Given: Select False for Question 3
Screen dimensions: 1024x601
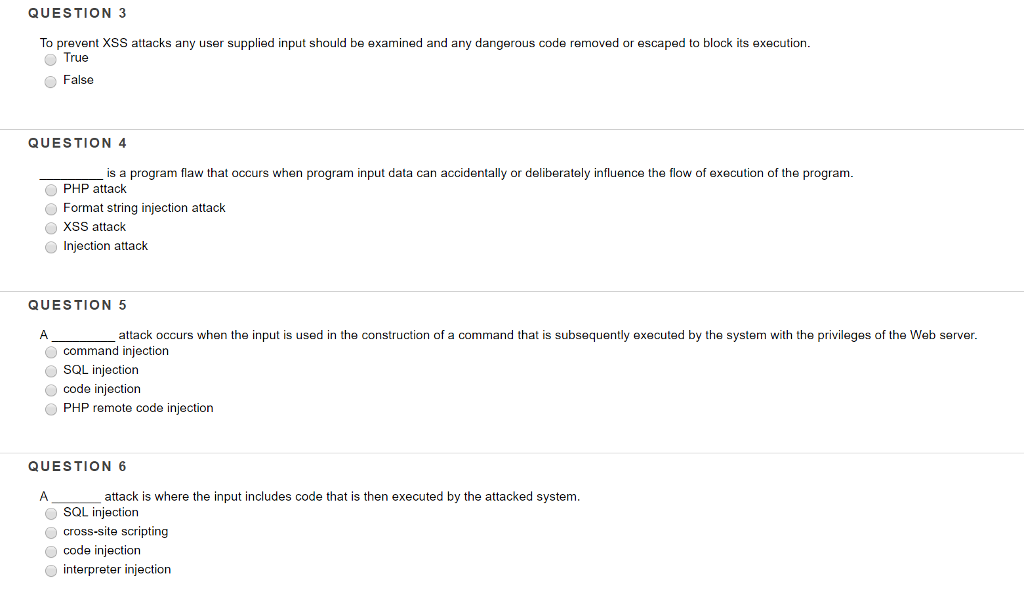Looking at the screenshot, I should (x=50, y=81).
